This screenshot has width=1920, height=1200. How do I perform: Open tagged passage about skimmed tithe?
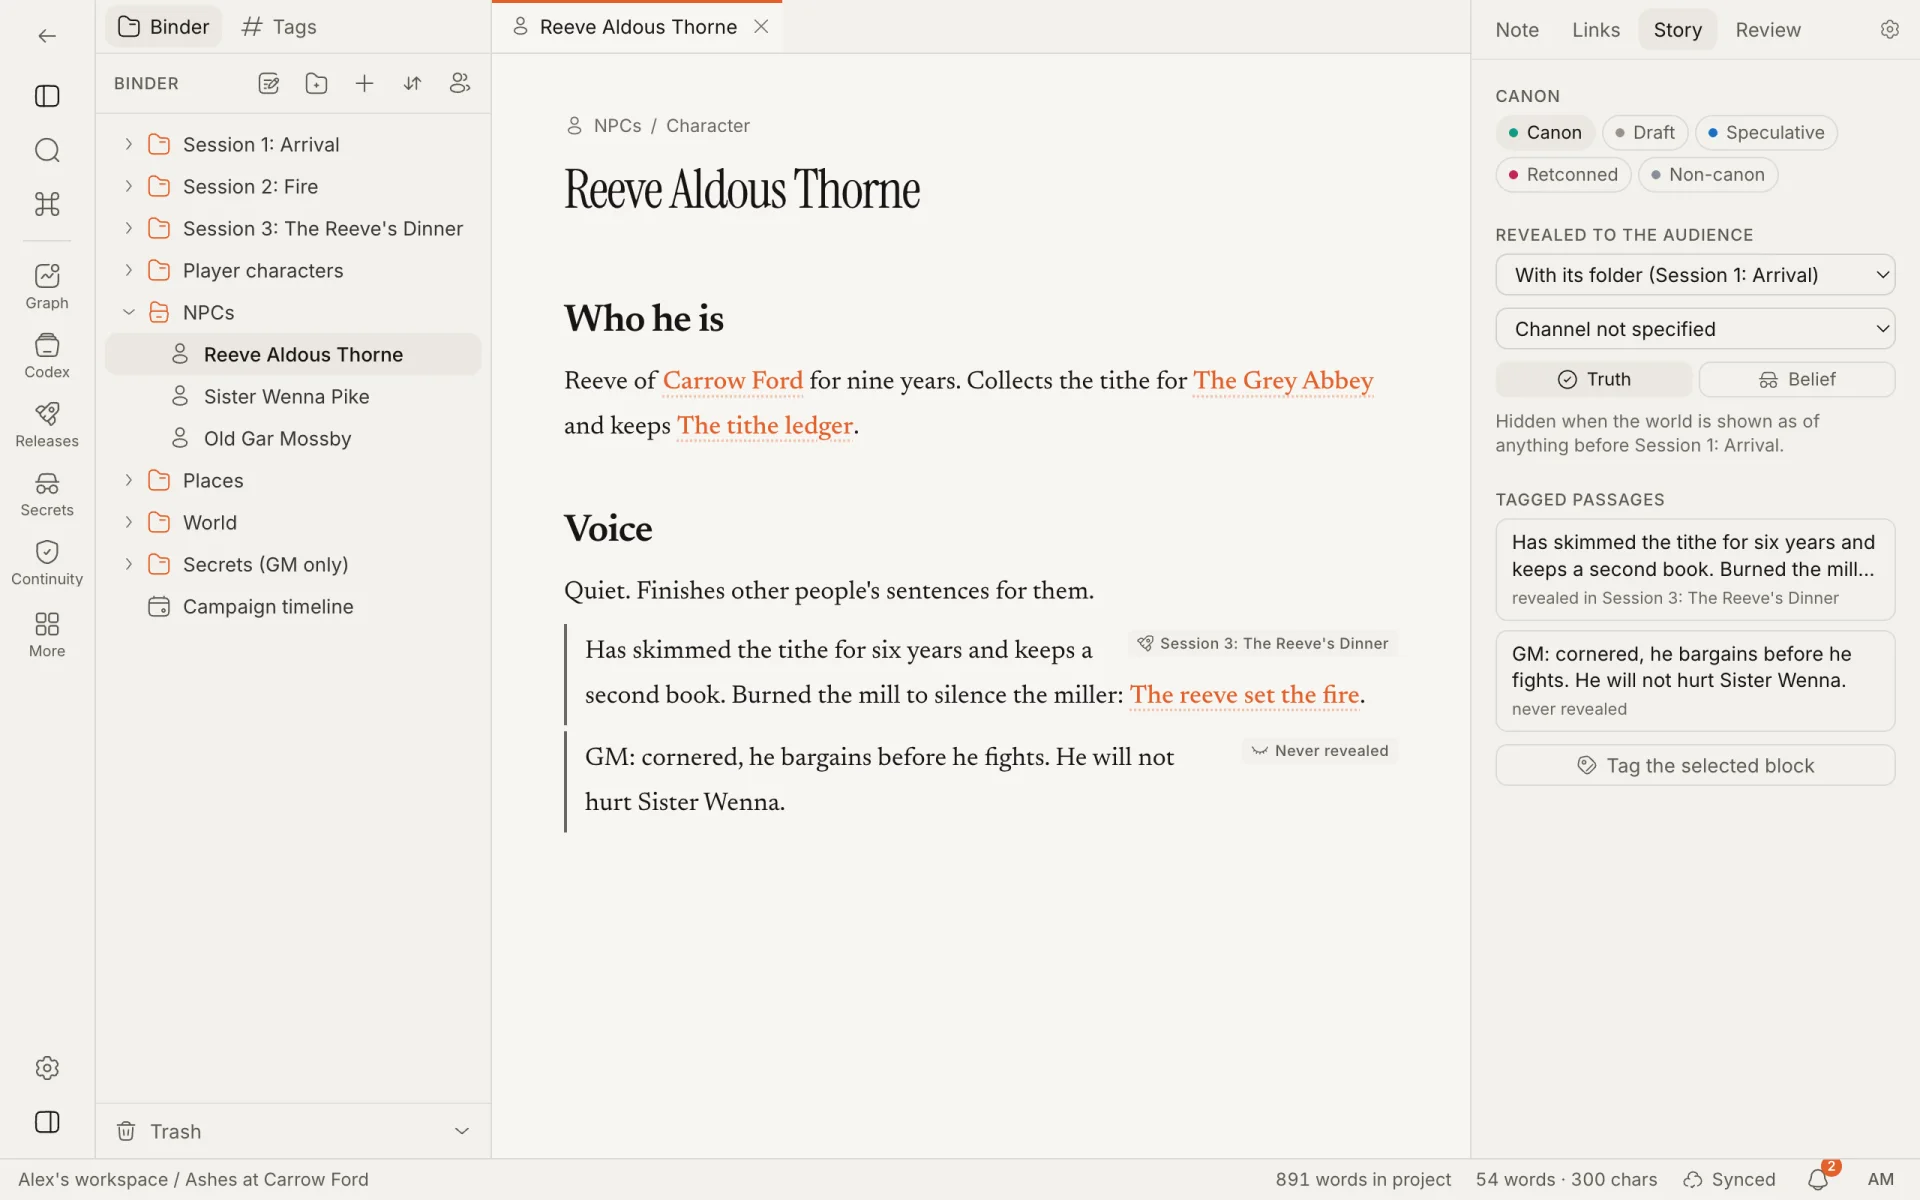coord(1695,570)
